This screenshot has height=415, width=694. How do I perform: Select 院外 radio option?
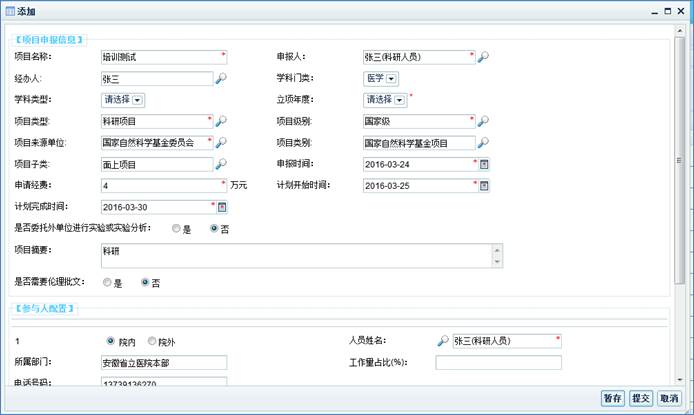tap(152, 341)
